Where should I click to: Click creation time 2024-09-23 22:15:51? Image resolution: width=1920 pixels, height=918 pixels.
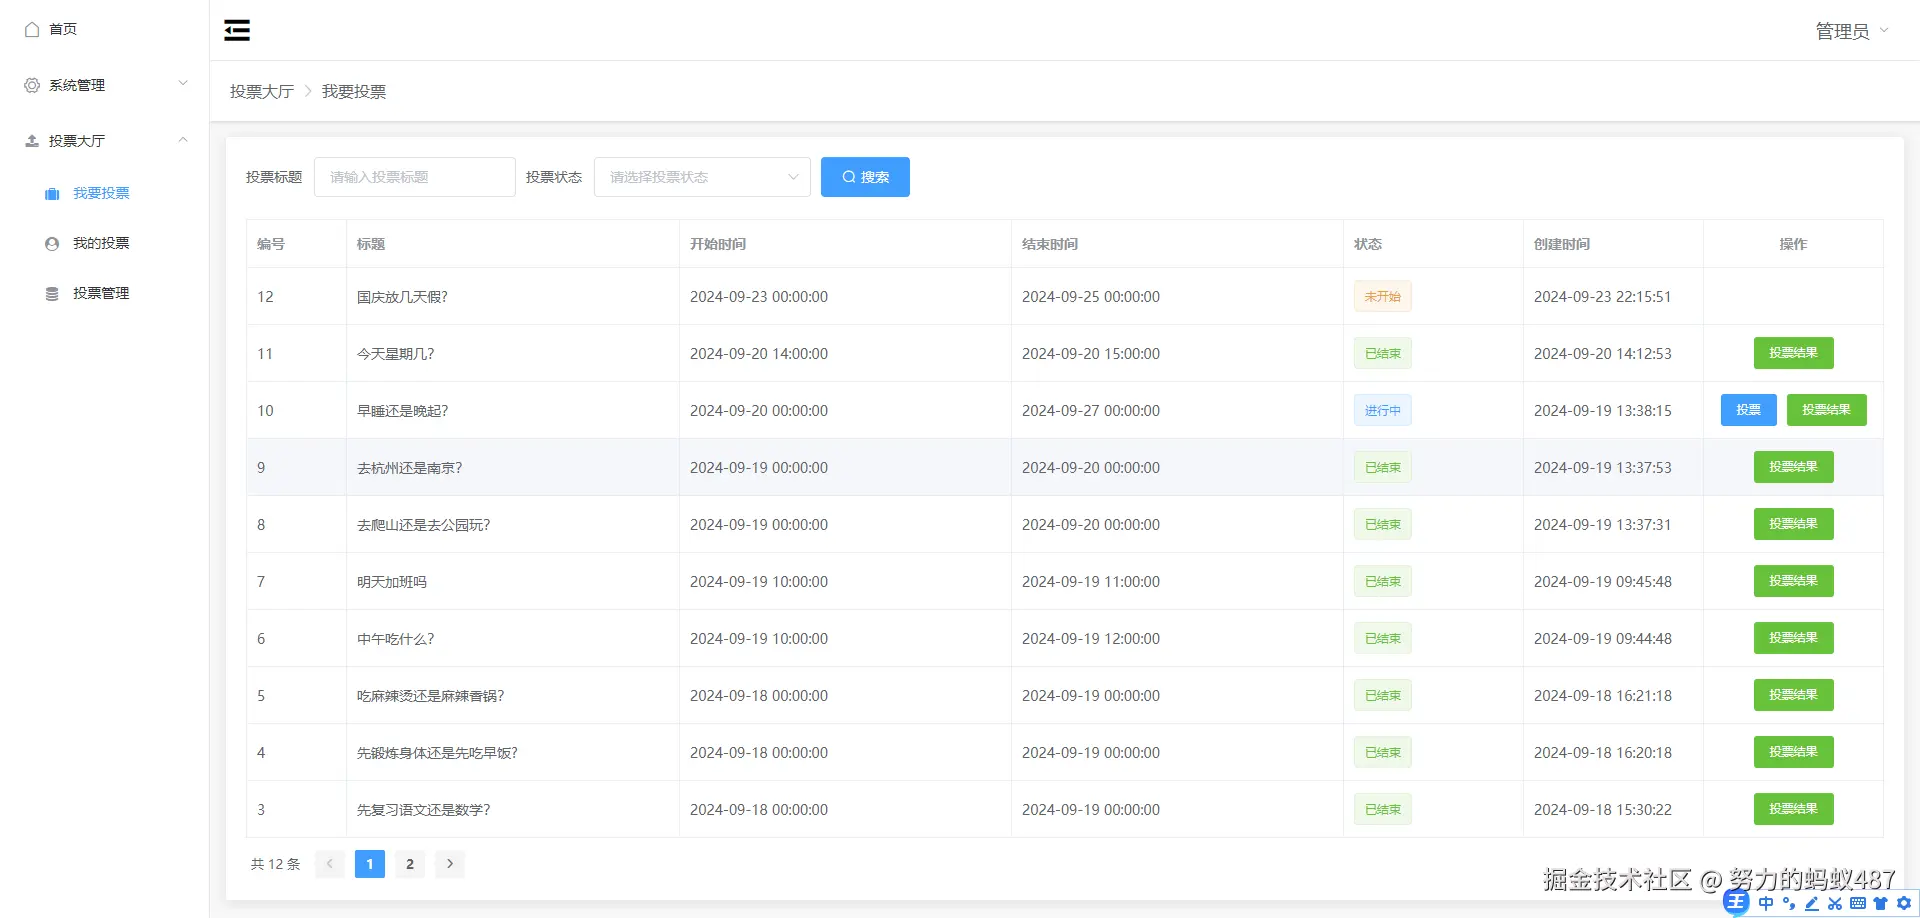click(x=1603, y=297)
